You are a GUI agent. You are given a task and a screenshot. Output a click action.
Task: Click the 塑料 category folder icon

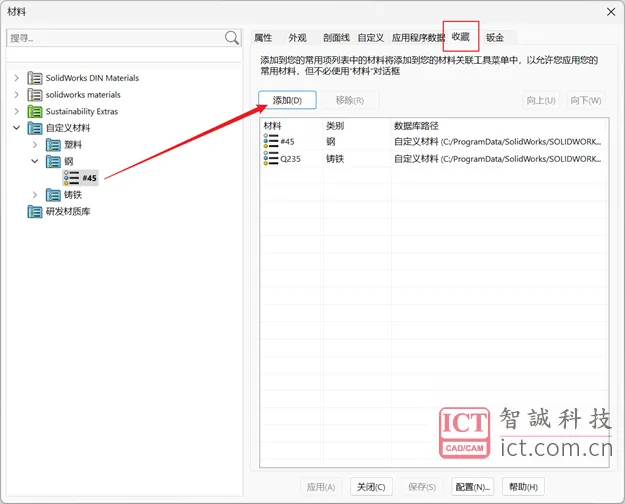coord(53,145)
